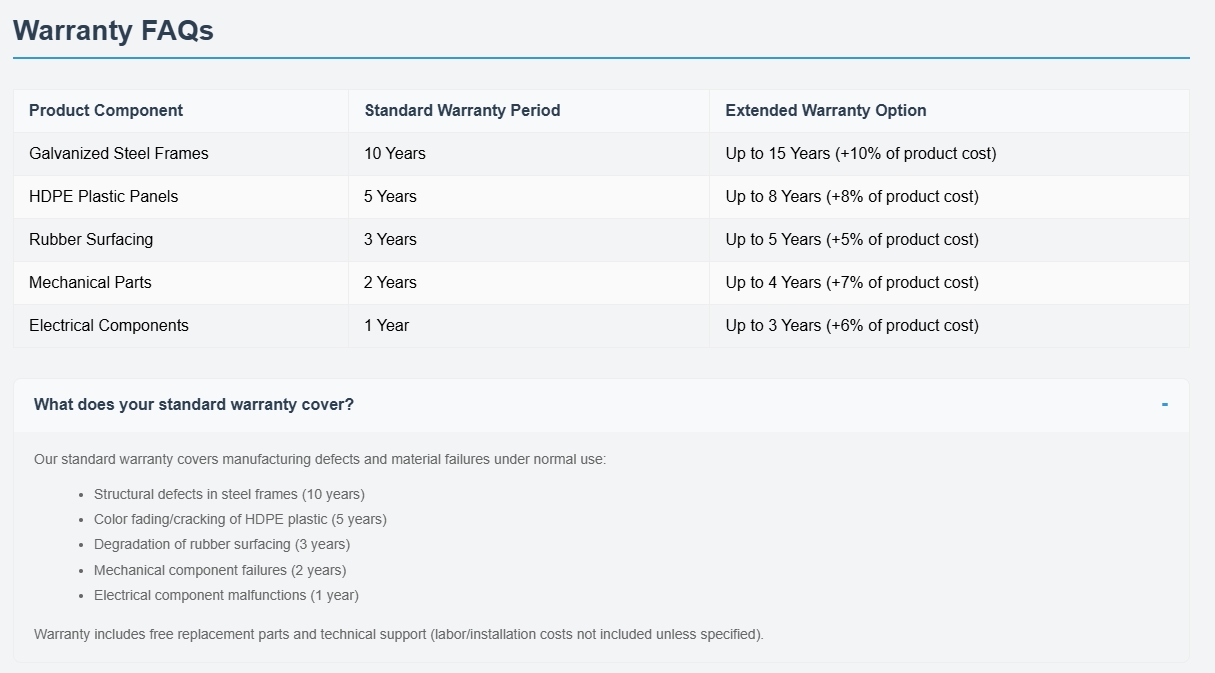Select the Warranty FAQs heading
The width and height of the screenshot is (1215, 673).
coord(113,31)
